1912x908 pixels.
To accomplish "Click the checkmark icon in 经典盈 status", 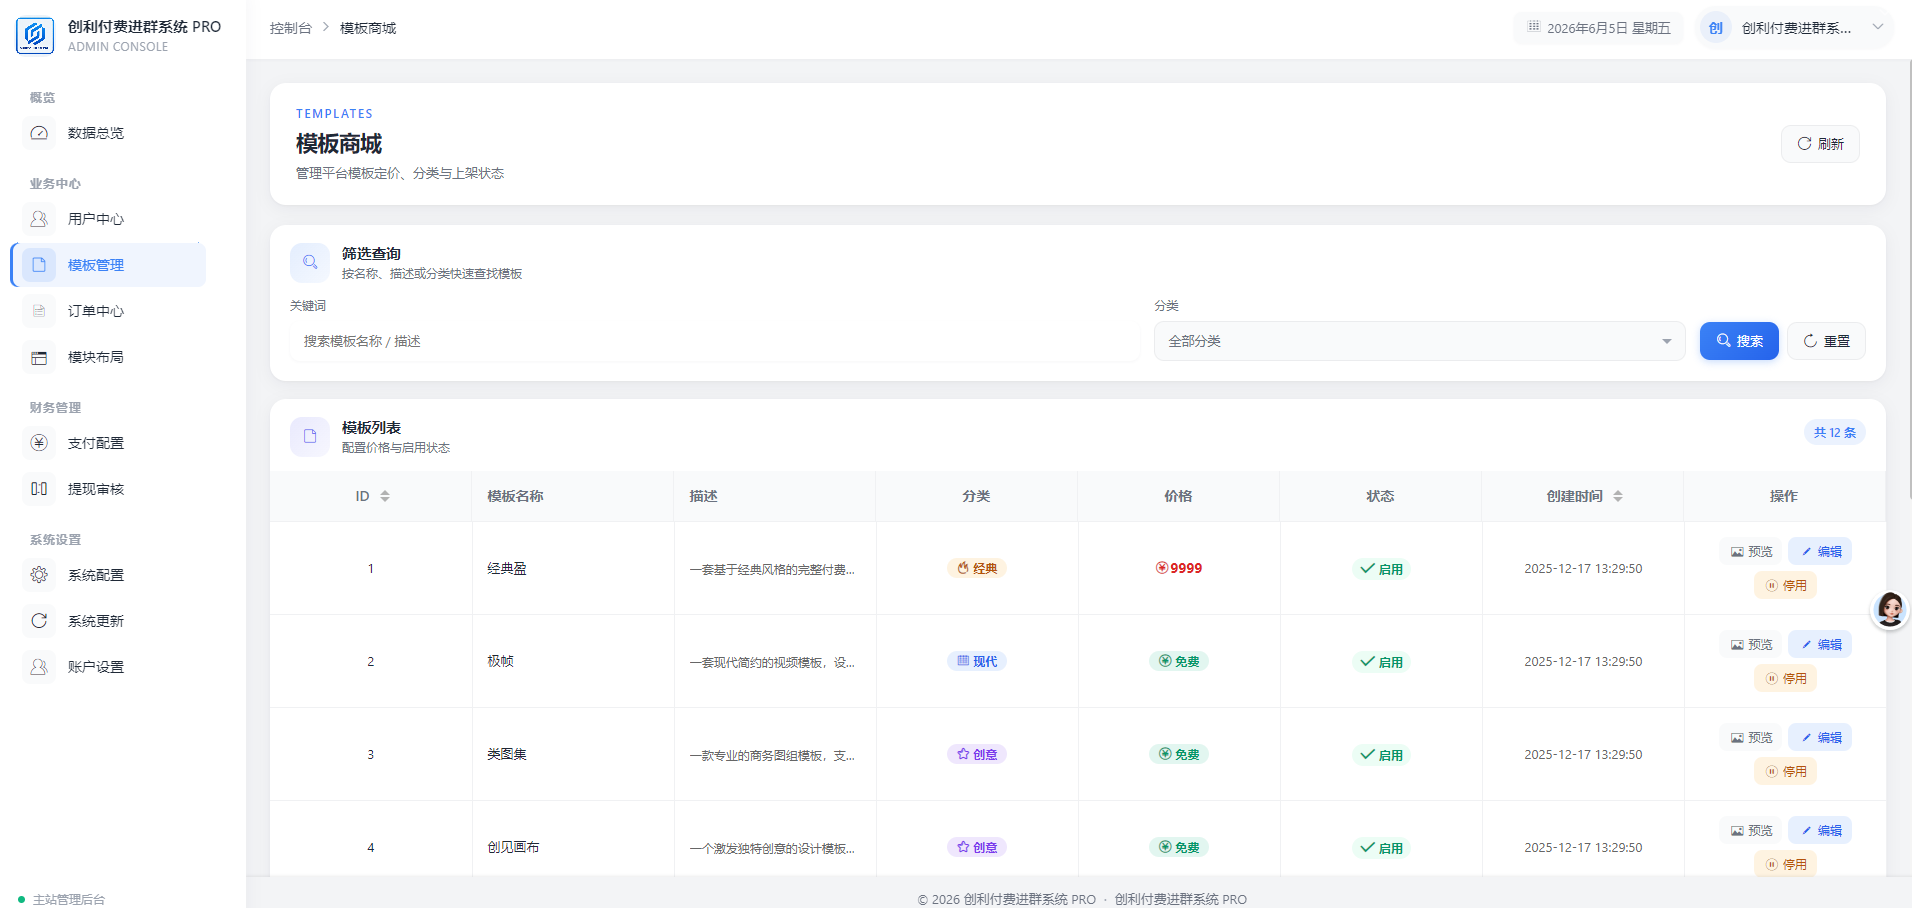I will click(1367, 568).
